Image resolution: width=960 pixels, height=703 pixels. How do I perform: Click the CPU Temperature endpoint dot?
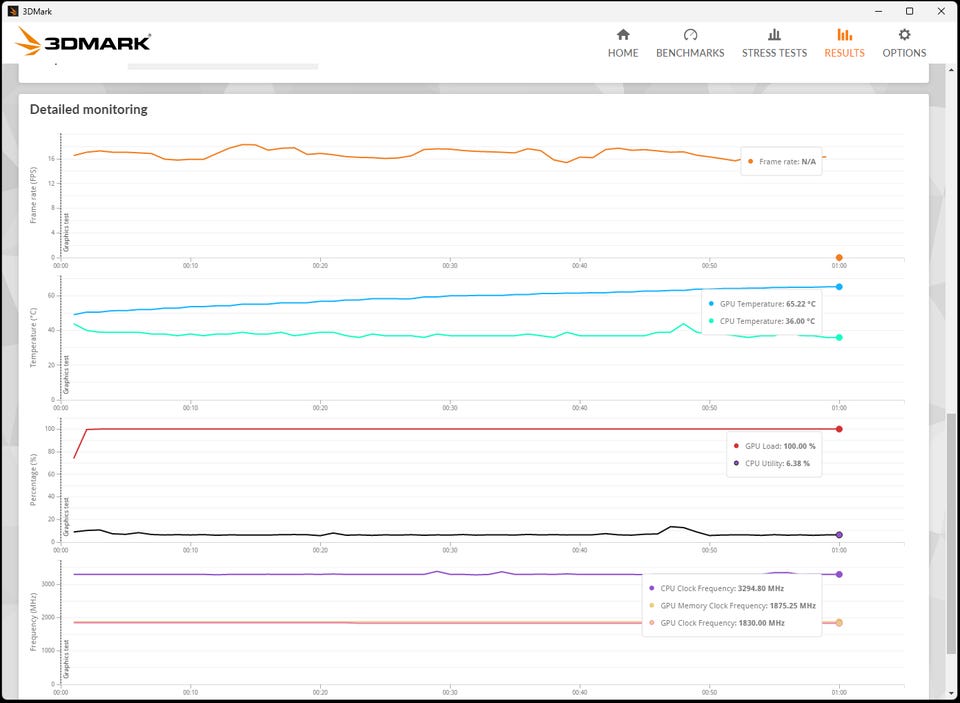[839, 337]
